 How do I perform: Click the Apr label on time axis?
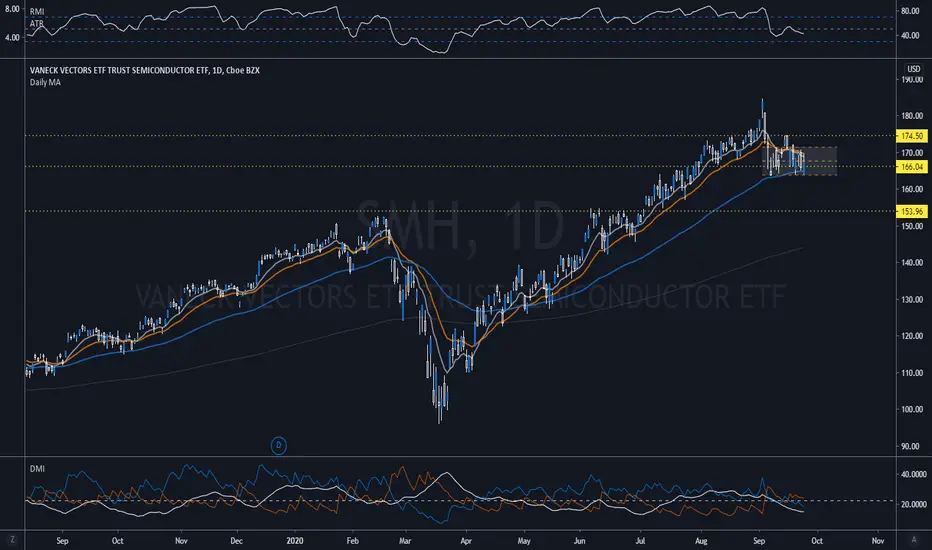(x=465, y=540)
